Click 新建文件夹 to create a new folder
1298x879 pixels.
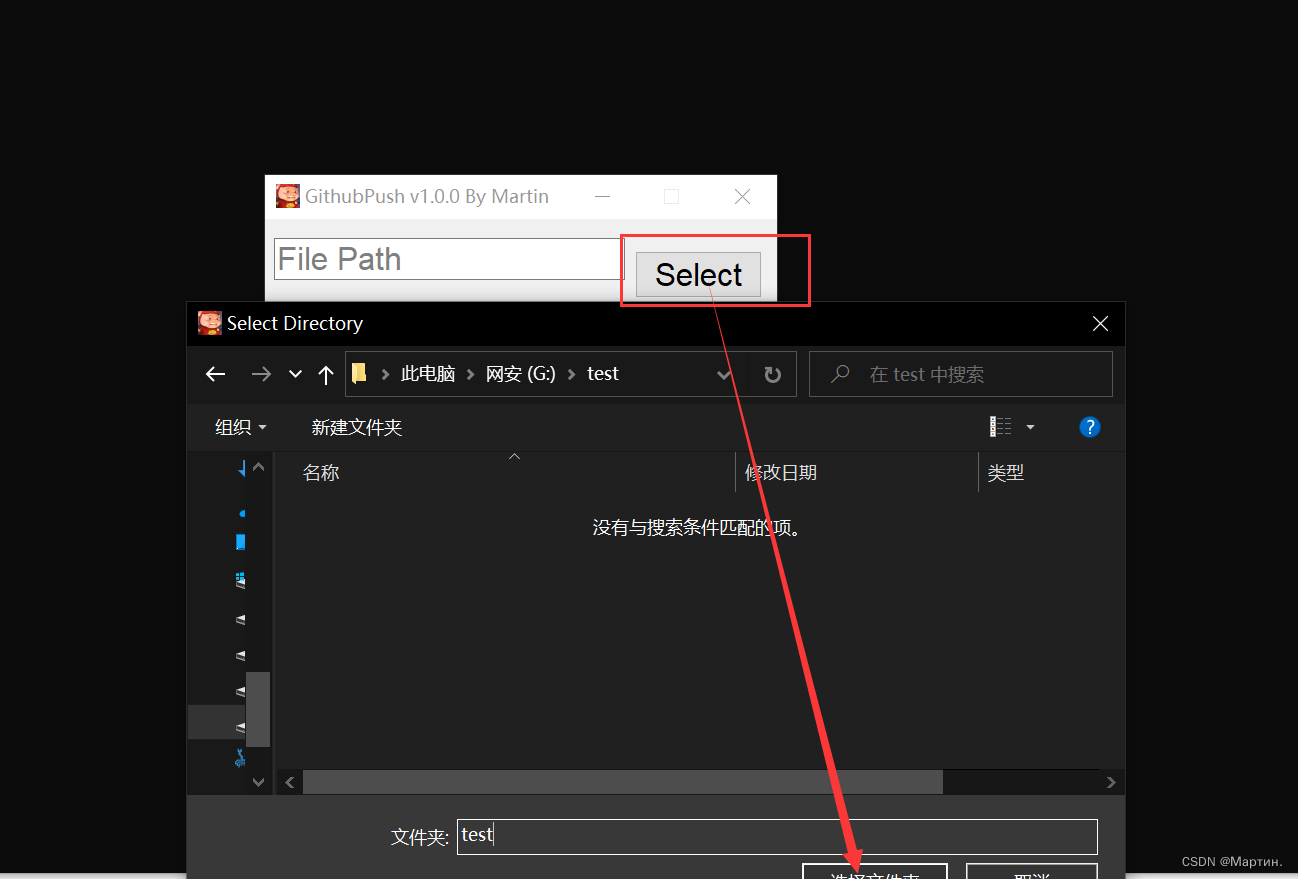tap(356, 427)
